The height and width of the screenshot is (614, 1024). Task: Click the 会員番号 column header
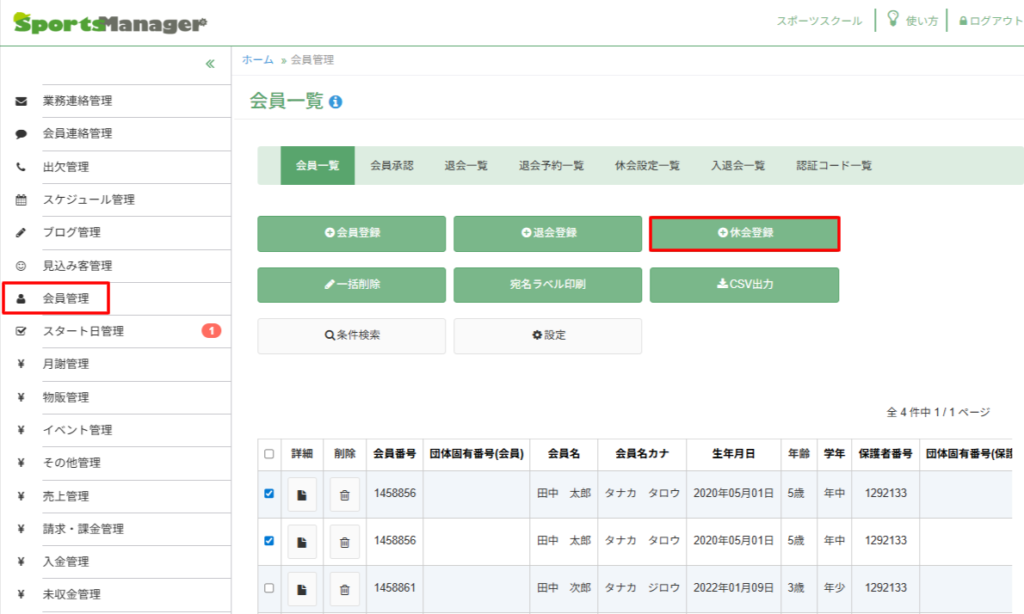tap(394, 454)
